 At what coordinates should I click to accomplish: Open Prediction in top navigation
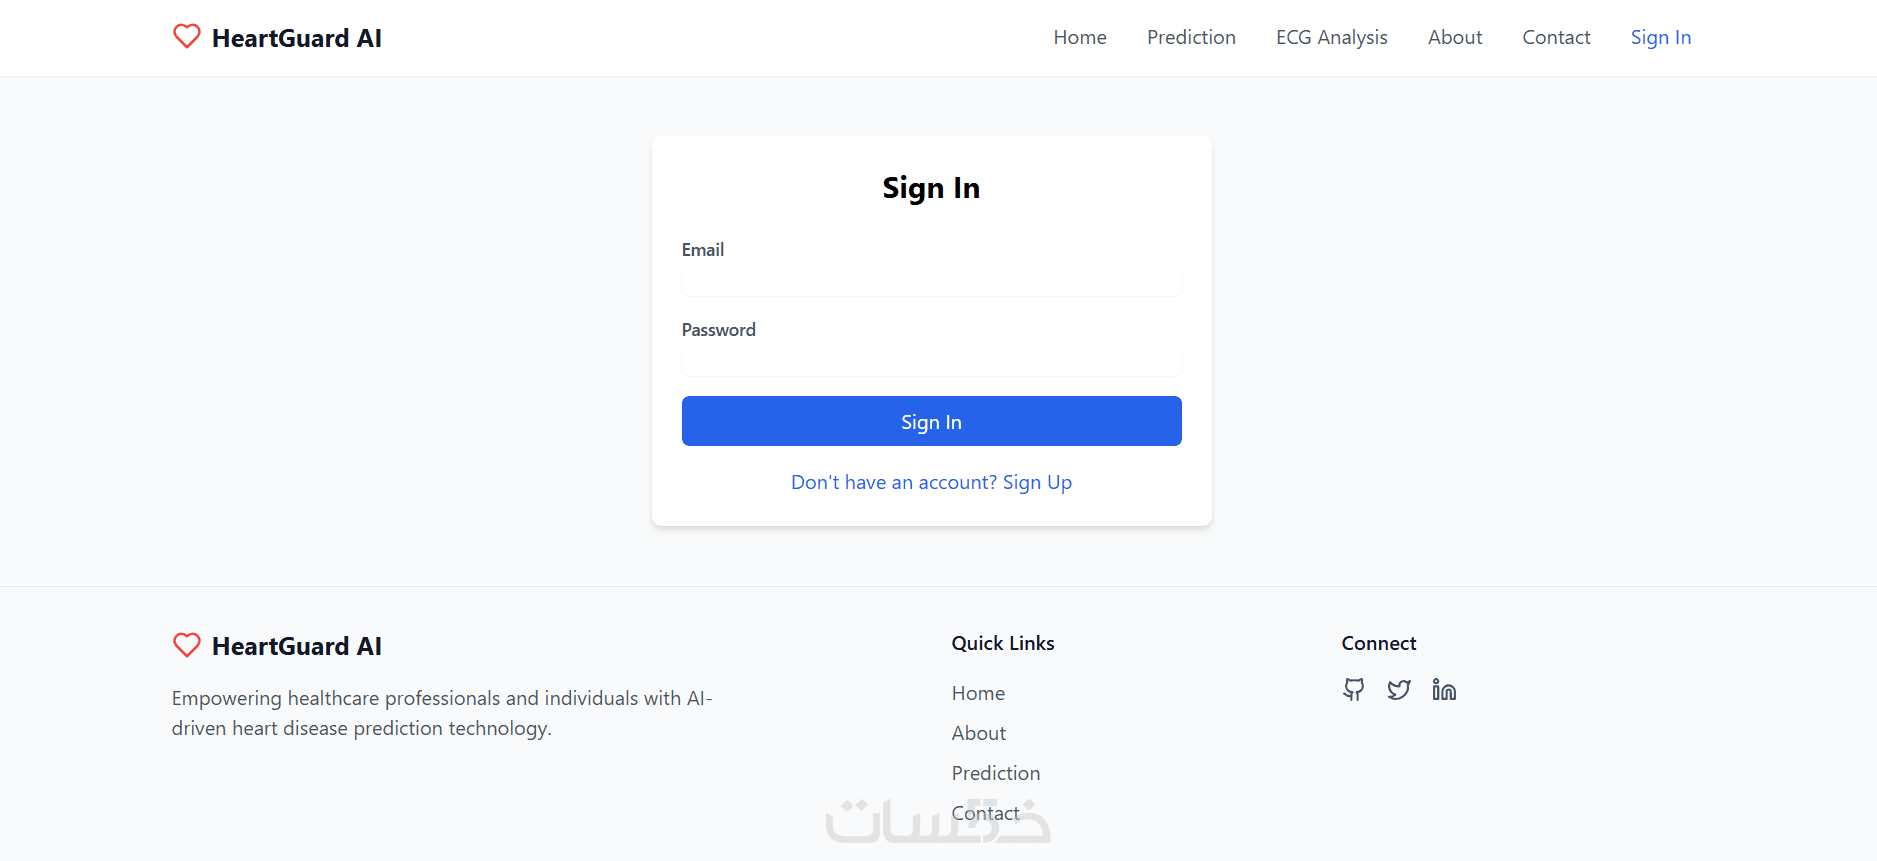pos(1190,38)
